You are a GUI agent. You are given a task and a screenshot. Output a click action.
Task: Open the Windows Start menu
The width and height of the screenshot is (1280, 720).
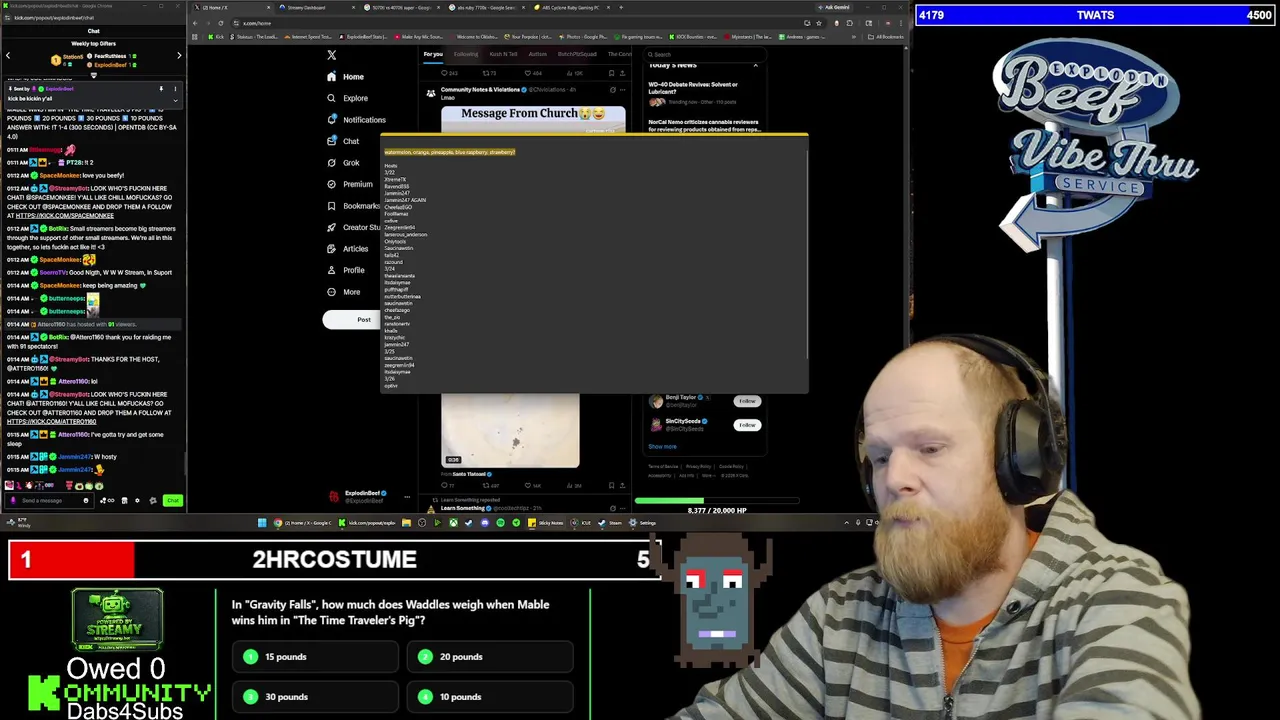(x=262, y=523)
